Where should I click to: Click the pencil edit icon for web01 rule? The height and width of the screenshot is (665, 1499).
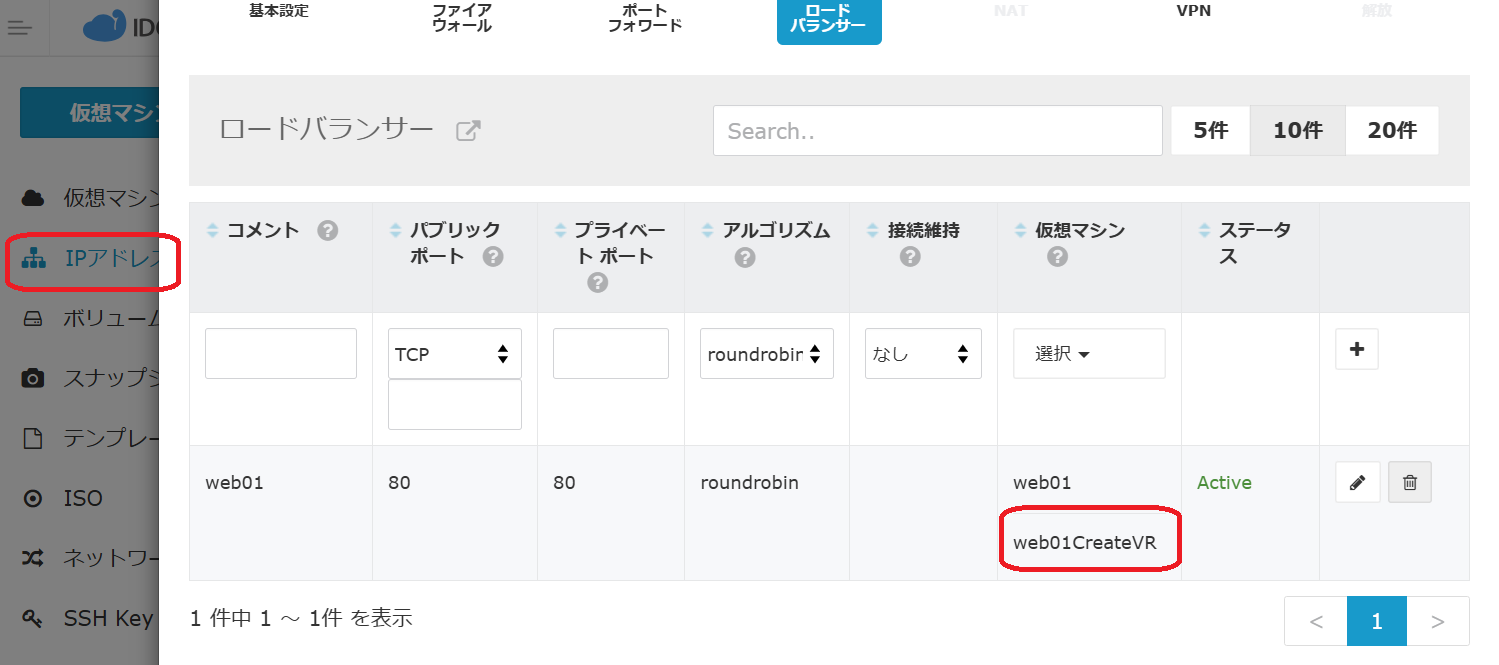pyautogui.click(x=1357, y=483)
